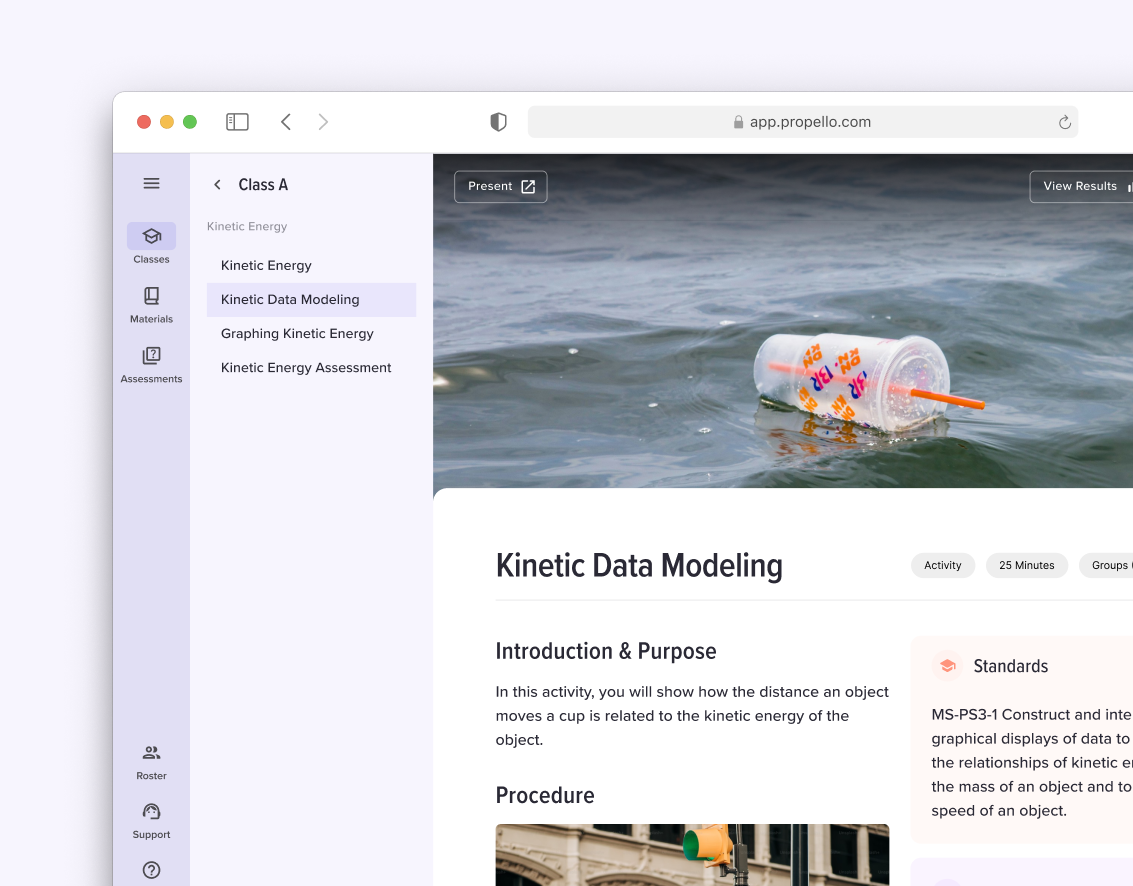Click the help question mark icon
Screen dimensions: 1133x886
pyautogui.click(x=151, y=870)
